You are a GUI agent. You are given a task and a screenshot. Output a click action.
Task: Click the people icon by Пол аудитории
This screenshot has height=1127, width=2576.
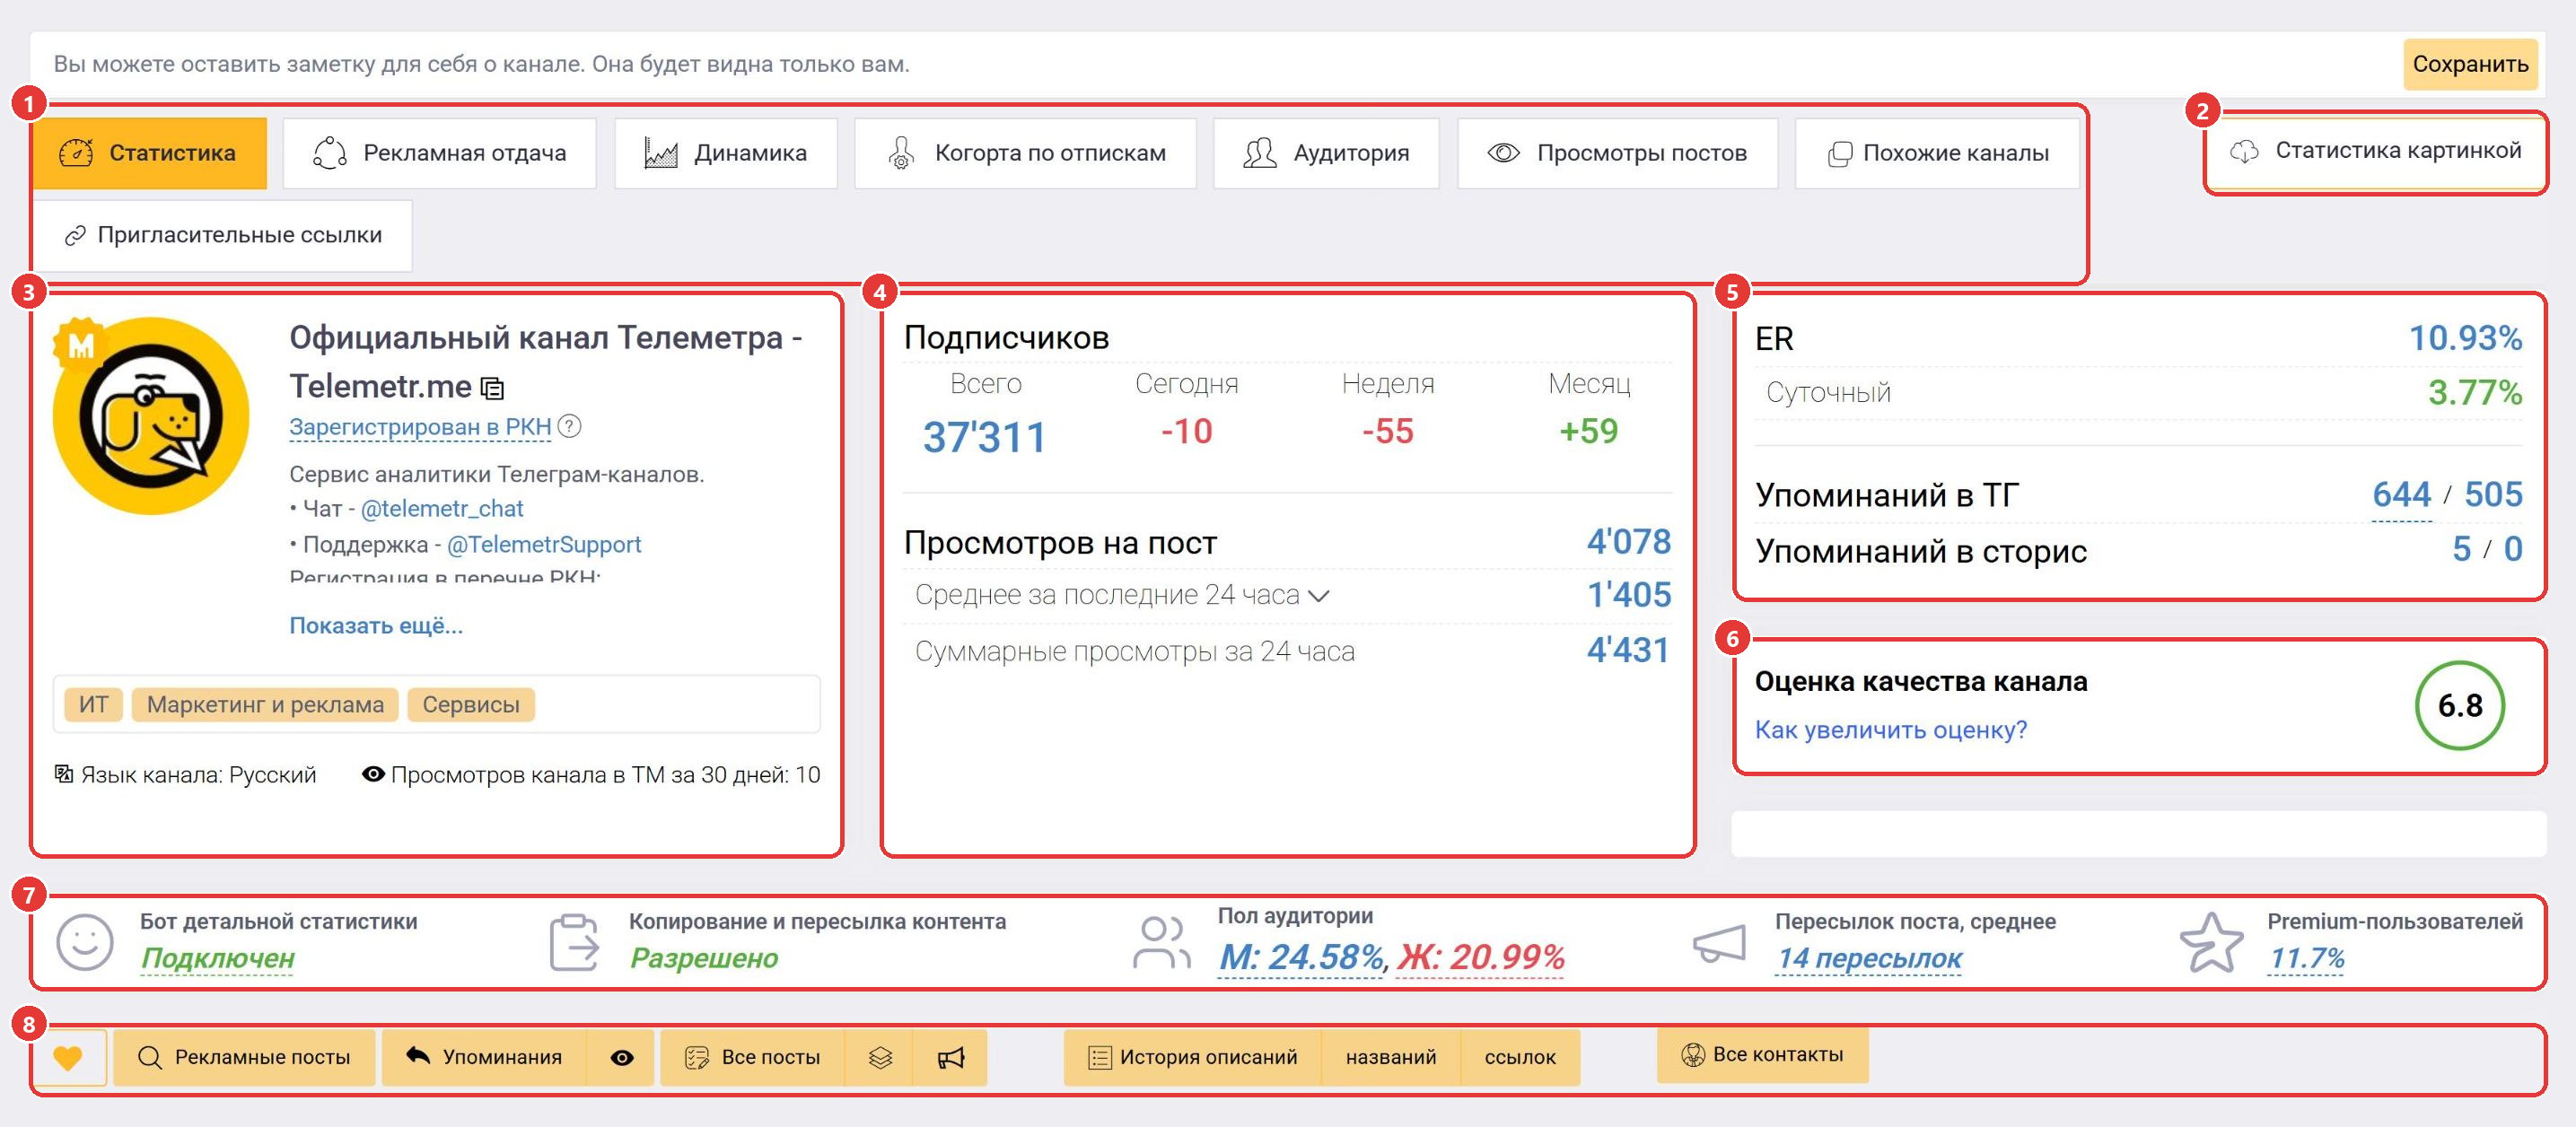1161,942
